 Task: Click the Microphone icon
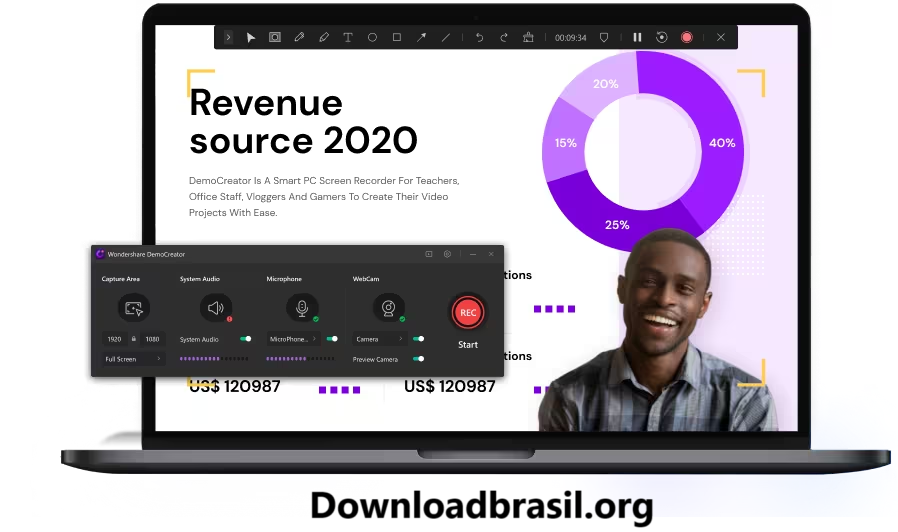[302, 308]
